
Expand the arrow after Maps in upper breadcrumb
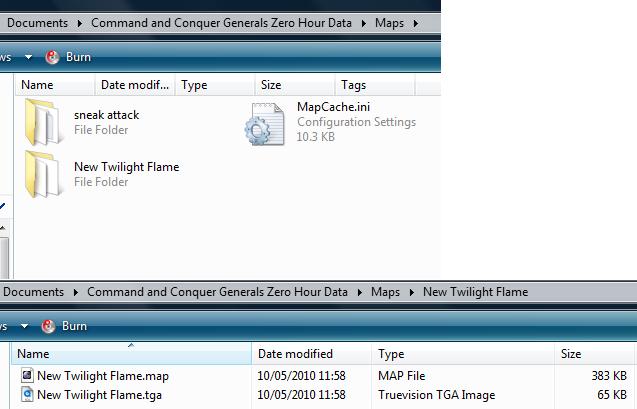(x=415, y=22)
